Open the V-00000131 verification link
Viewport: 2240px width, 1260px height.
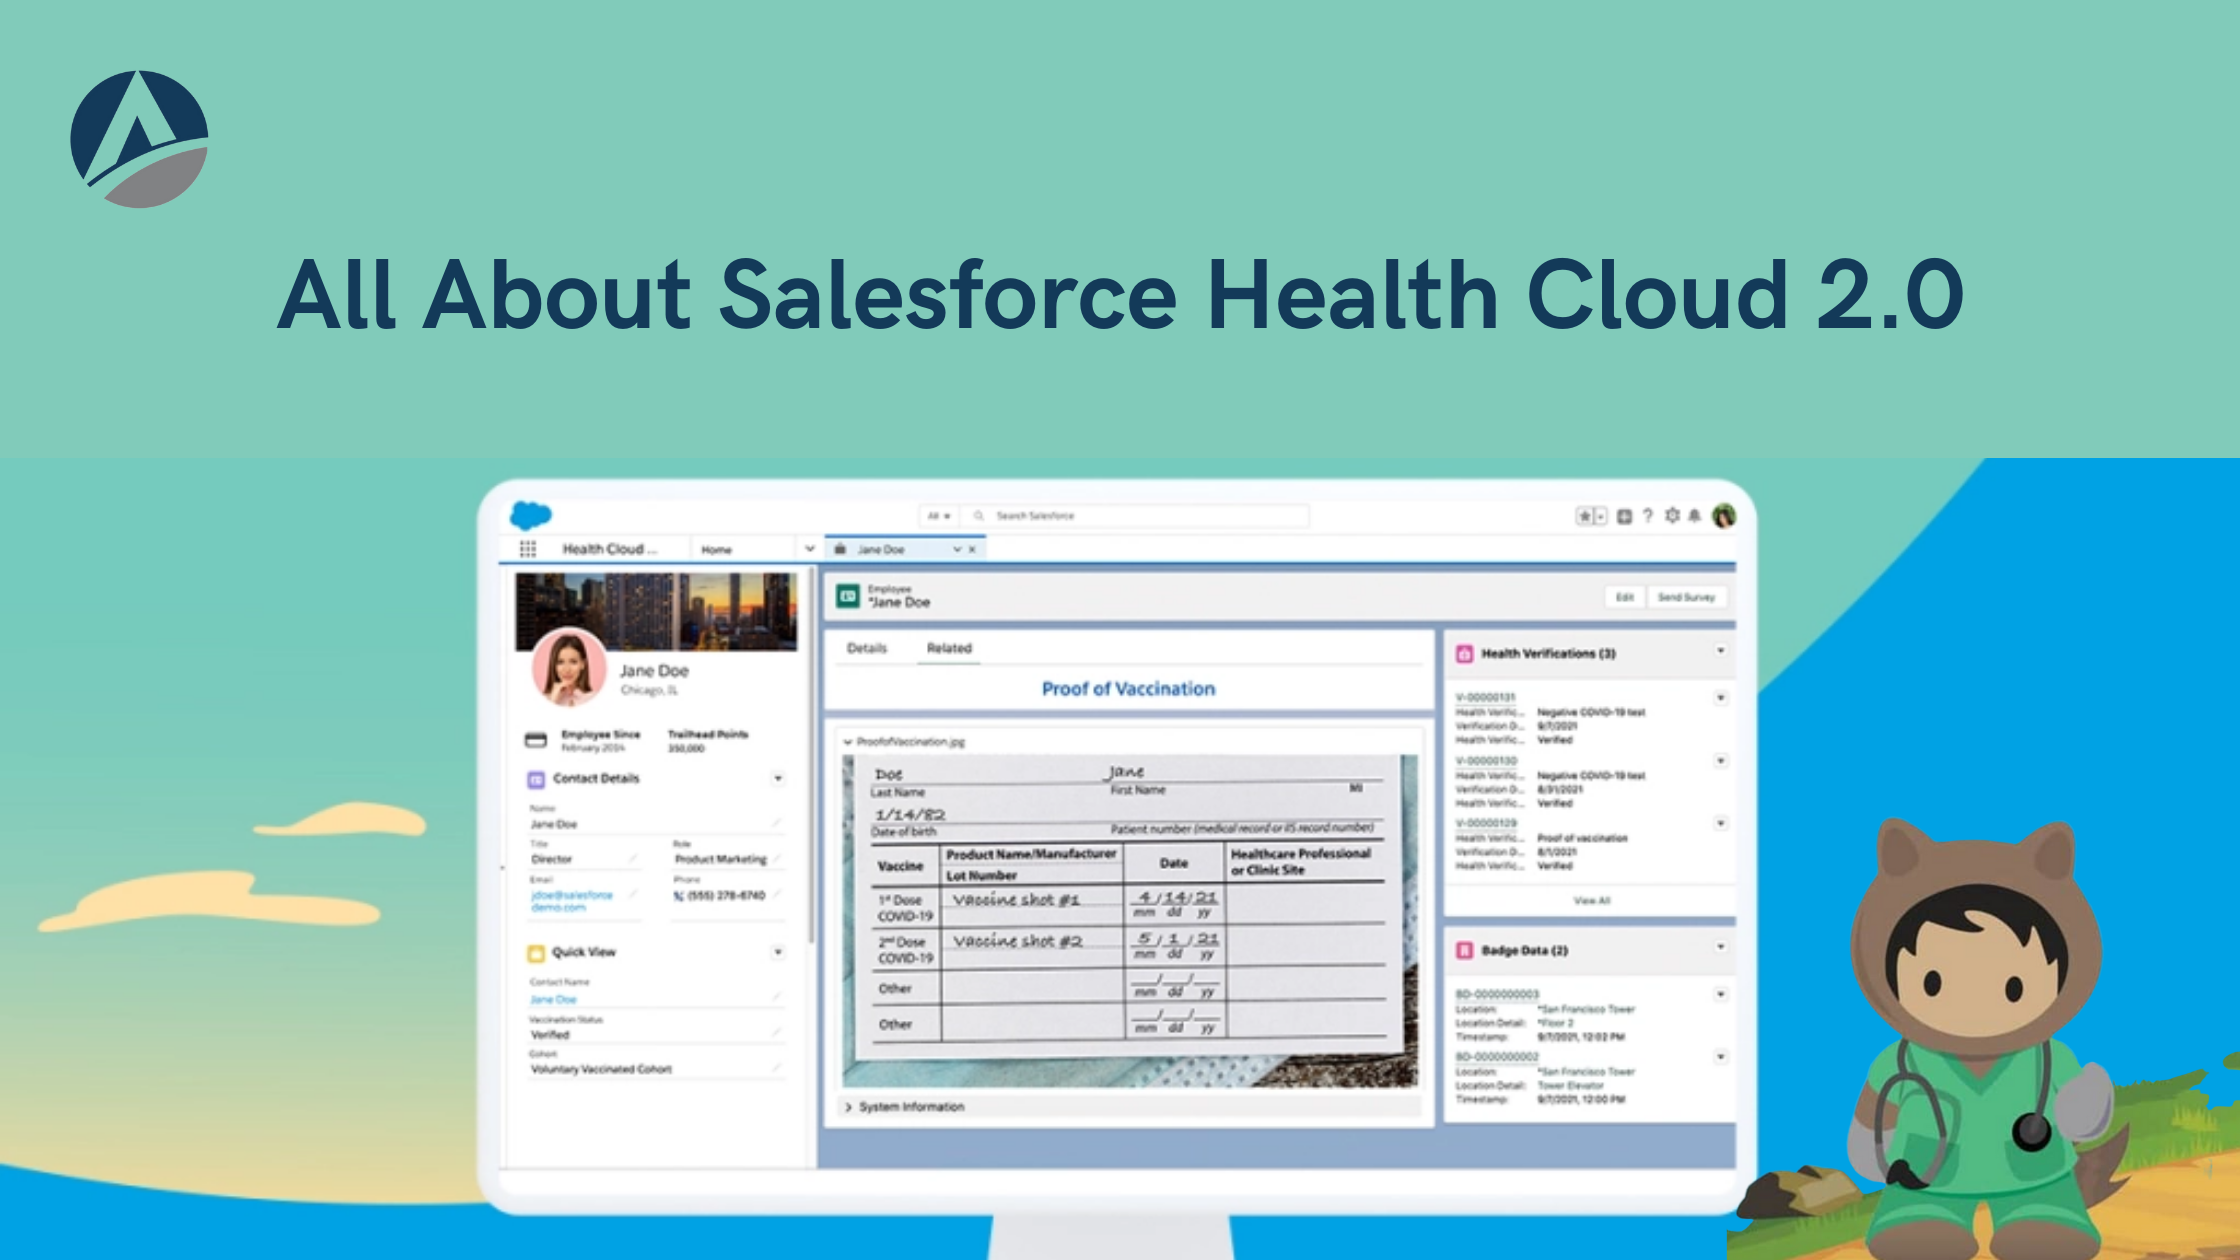click(x=1486, y=698)
